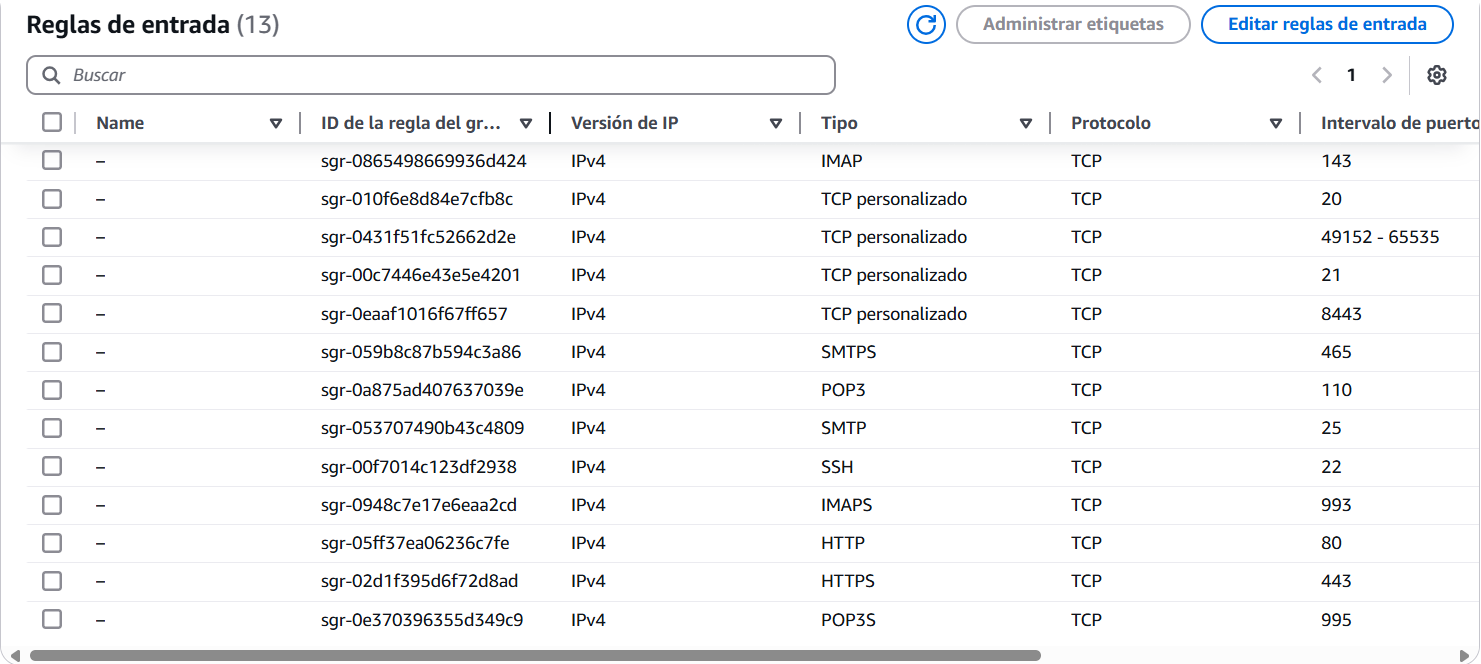The width and height of the screenshot is (1481, 664).
Task: Select all rules header checkbox
Action: 52,123
